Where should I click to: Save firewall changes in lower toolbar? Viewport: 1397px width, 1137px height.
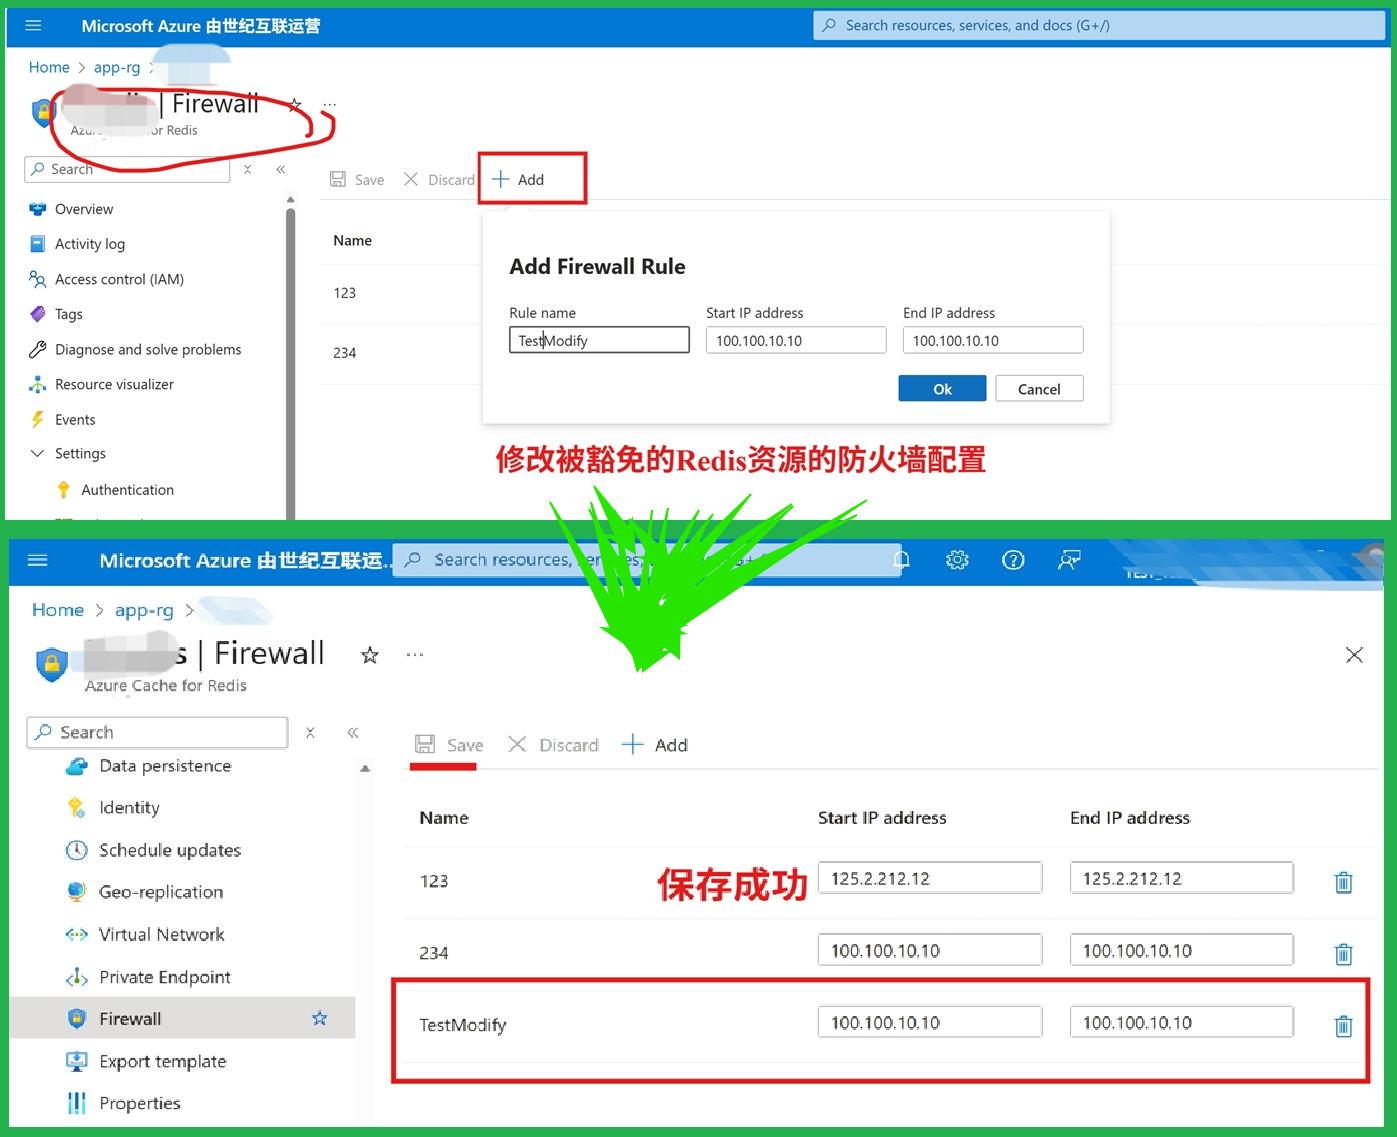pos(449,745)
